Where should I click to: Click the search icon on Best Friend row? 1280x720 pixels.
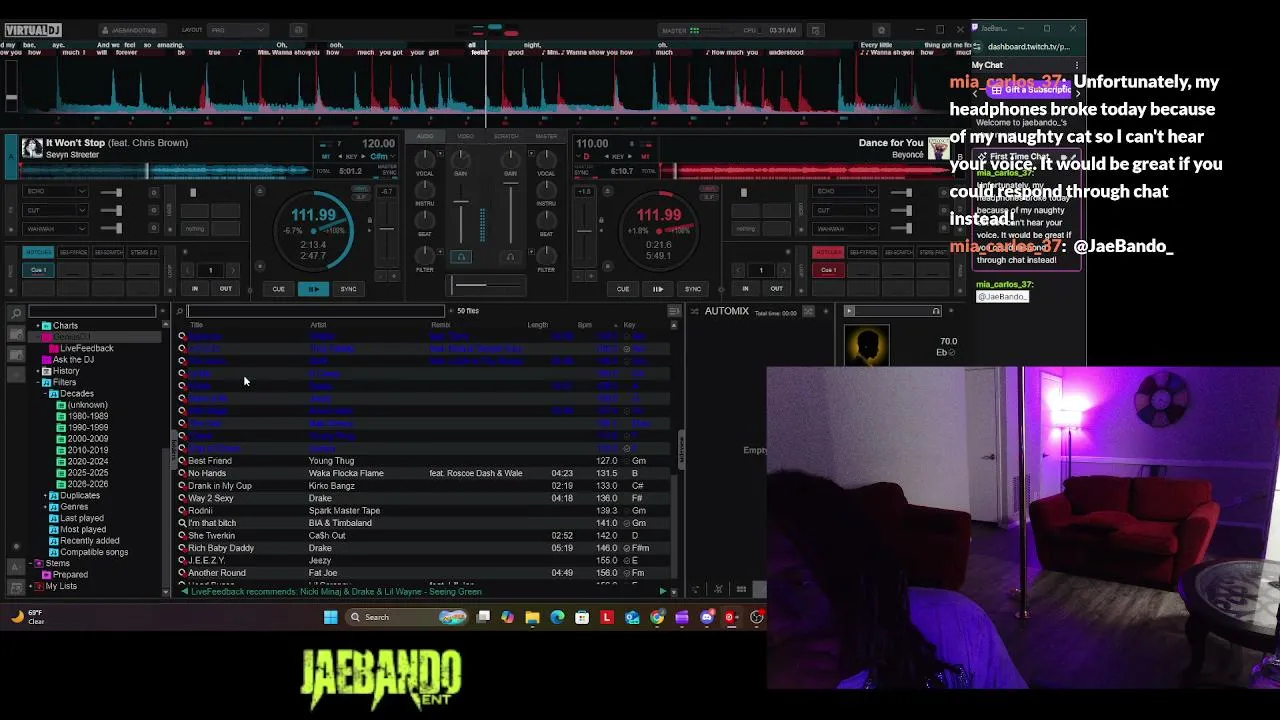pos(182,461)
